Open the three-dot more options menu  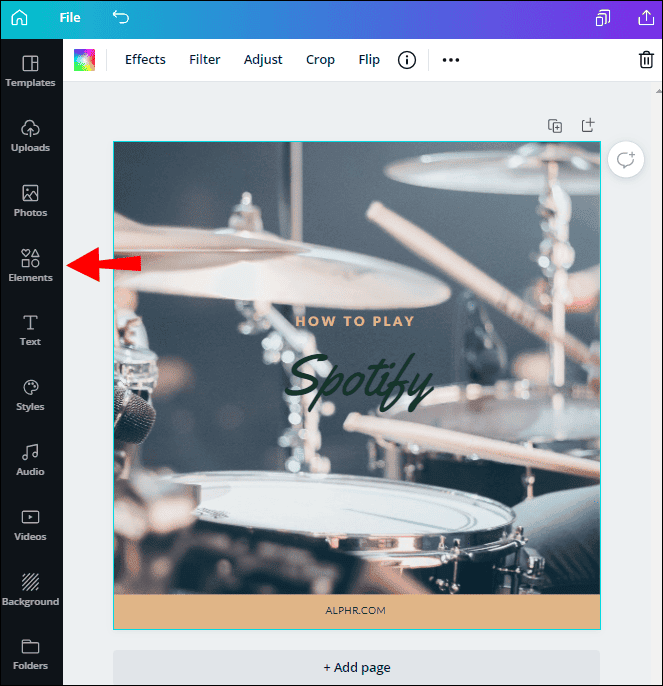(x=451, y=60)
